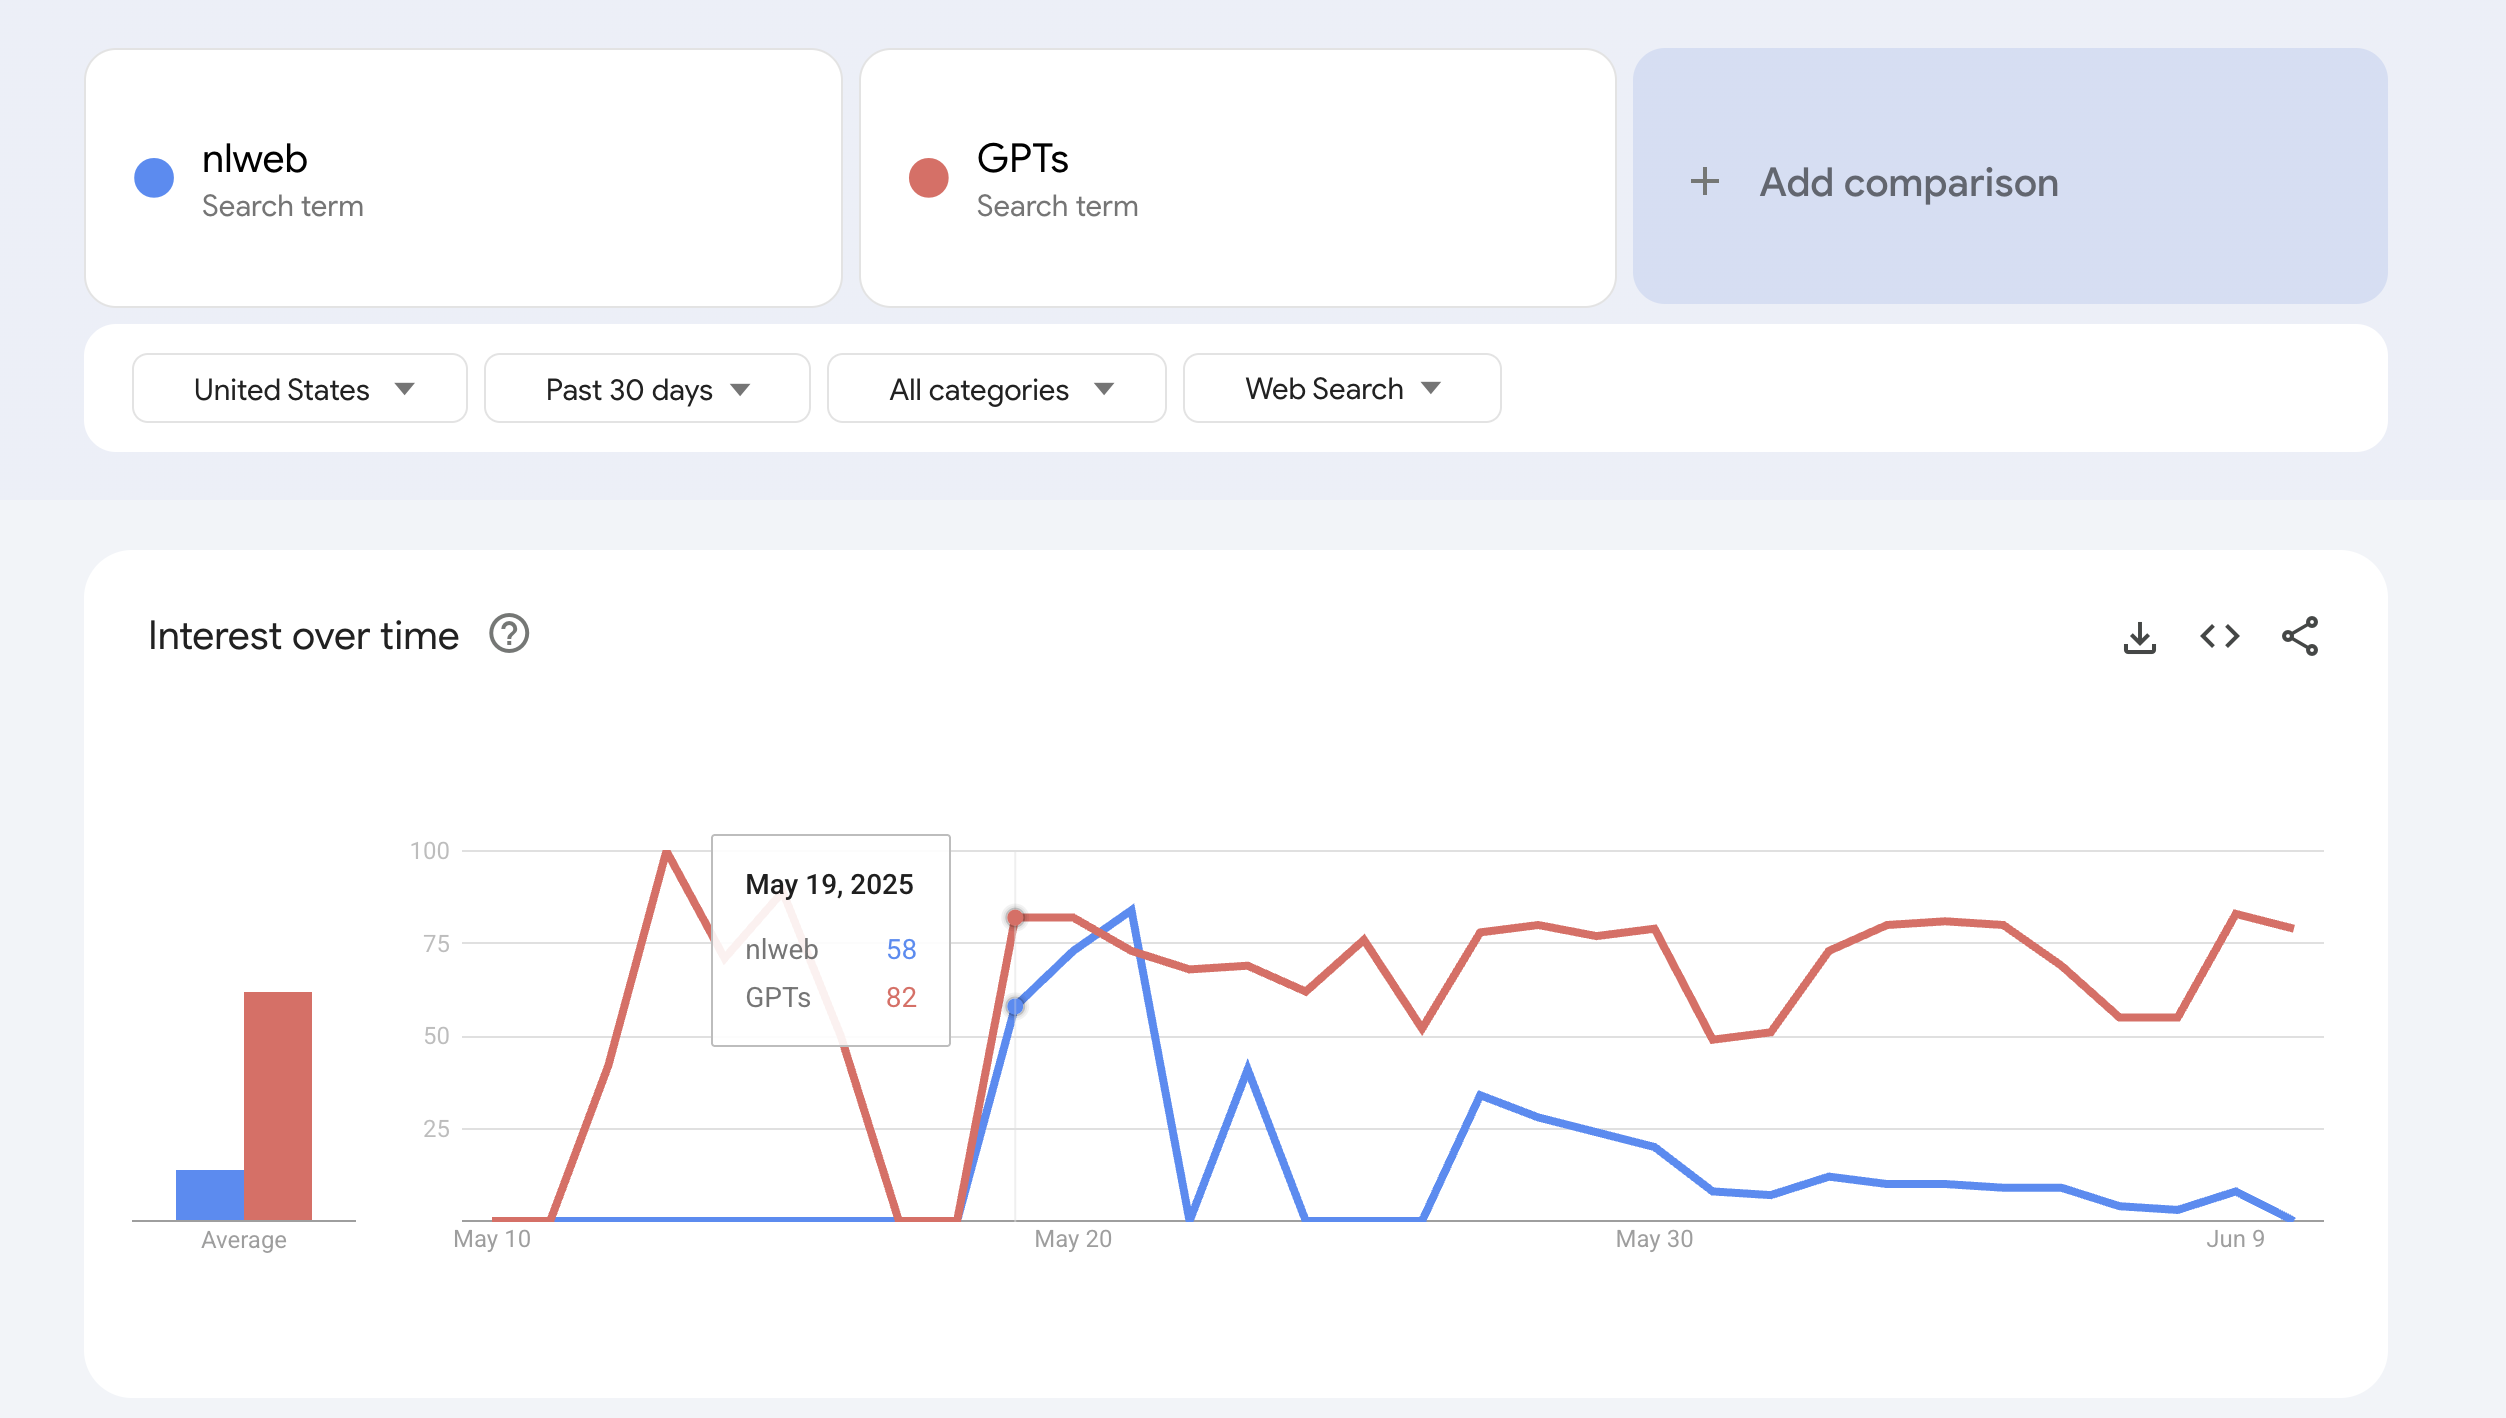The image size is (2506, 1418).
Task: Click the plus icon in Add comparison
Action: (1705, 182)
